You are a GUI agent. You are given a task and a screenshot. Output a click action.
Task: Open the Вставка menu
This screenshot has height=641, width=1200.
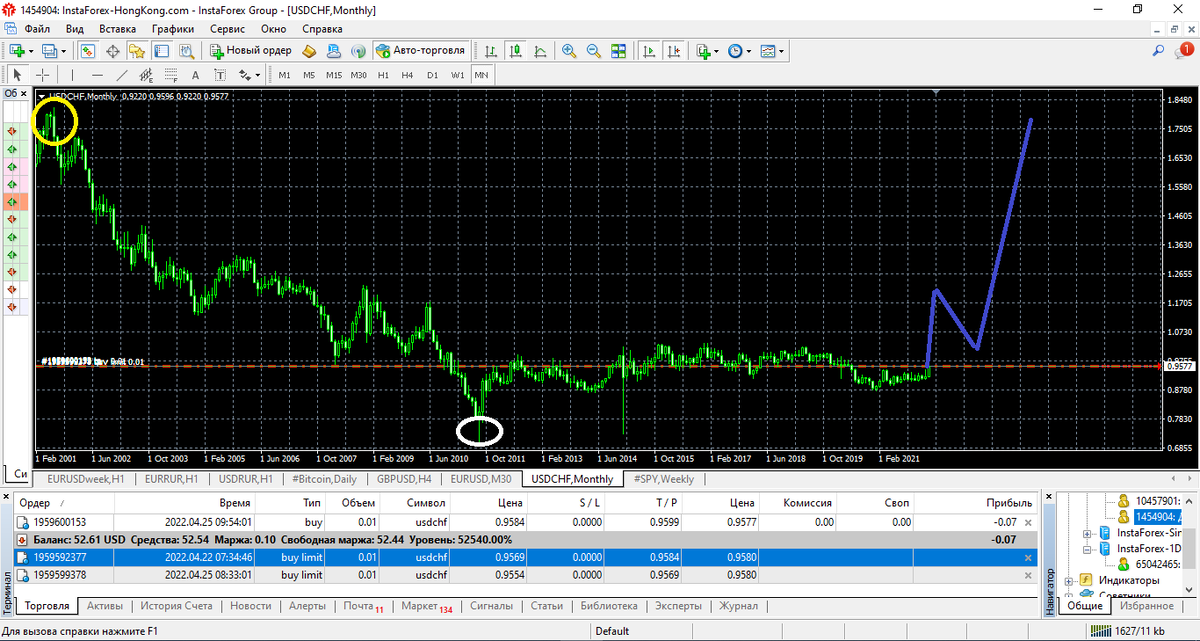coord(118,29)
